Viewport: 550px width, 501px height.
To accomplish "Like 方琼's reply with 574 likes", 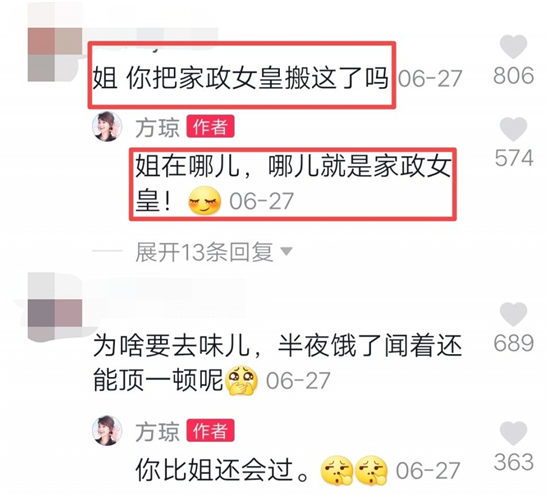I will (513, 129).
